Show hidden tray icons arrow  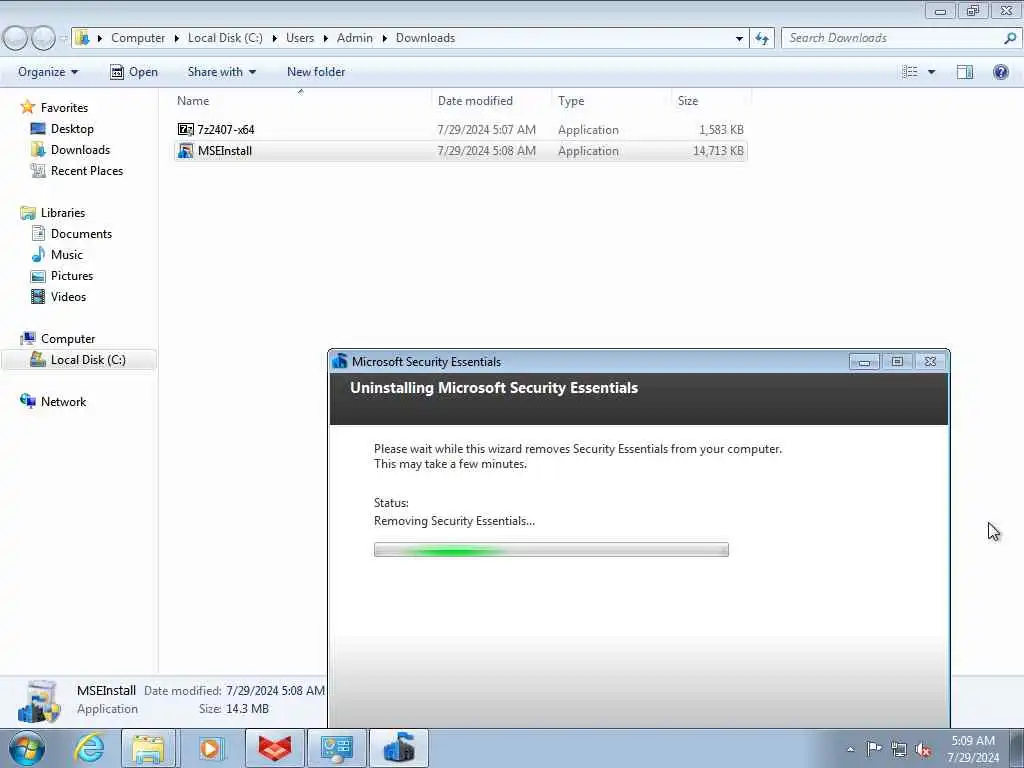point(850,750)
